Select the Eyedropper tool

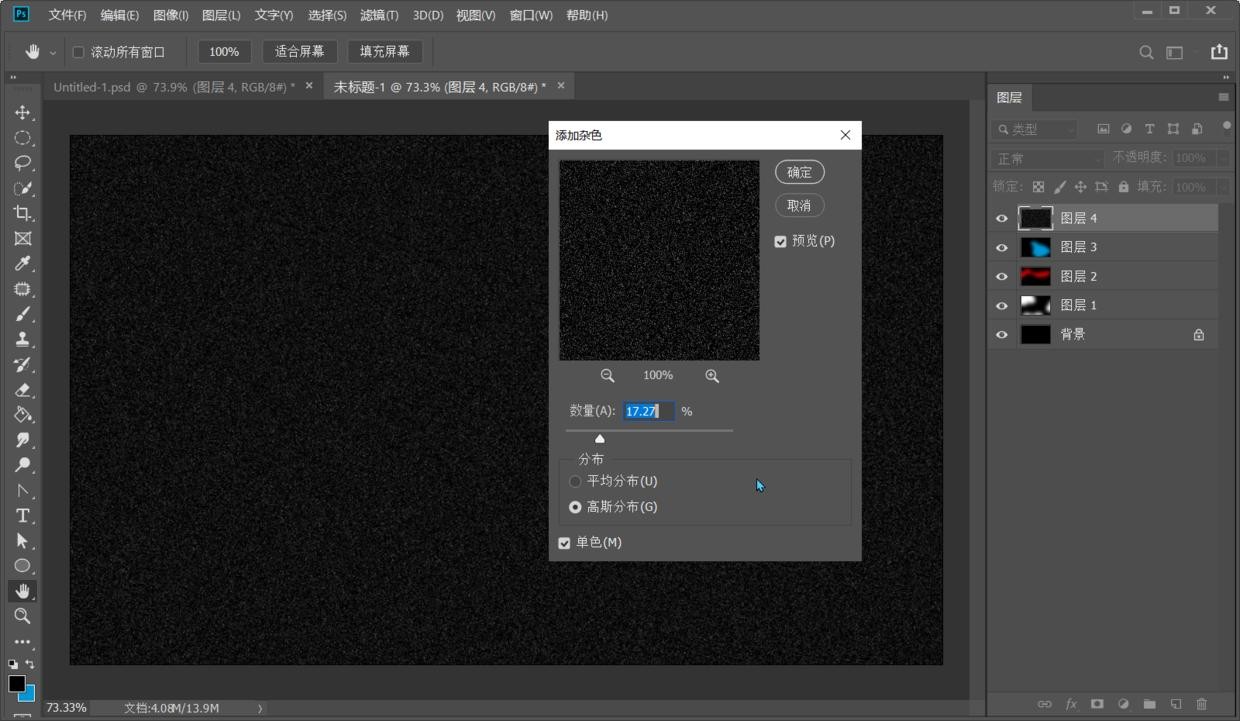[22, 264]
